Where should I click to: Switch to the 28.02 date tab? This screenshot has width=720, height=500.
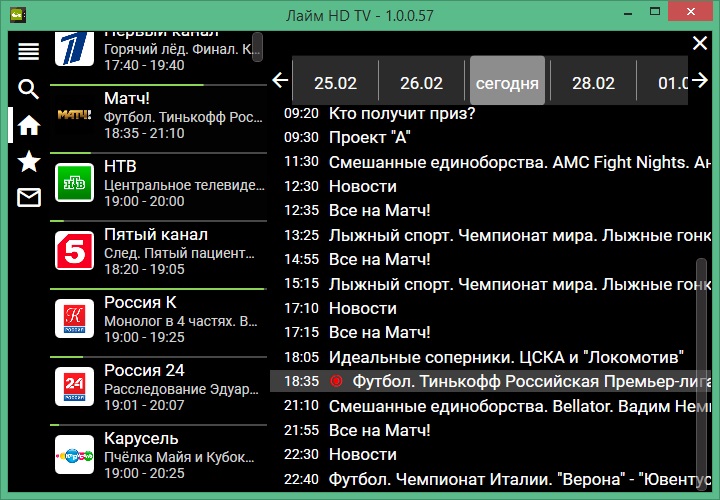pos(593,82)
